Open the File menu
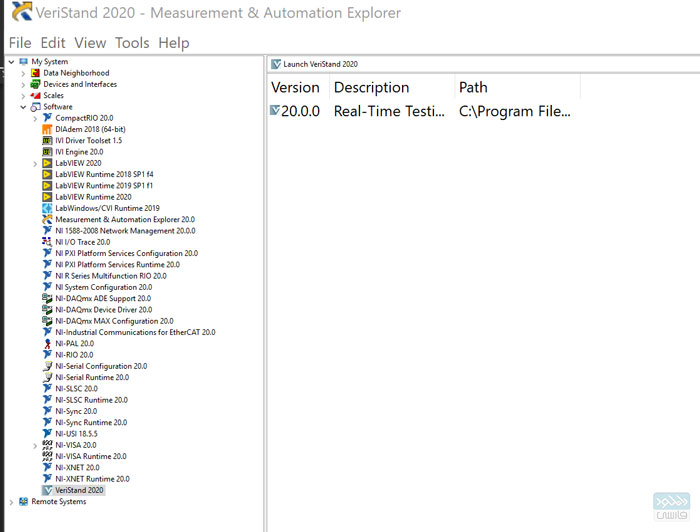Image resolution: width=700 pixels, height=532 pixels. 20,43
